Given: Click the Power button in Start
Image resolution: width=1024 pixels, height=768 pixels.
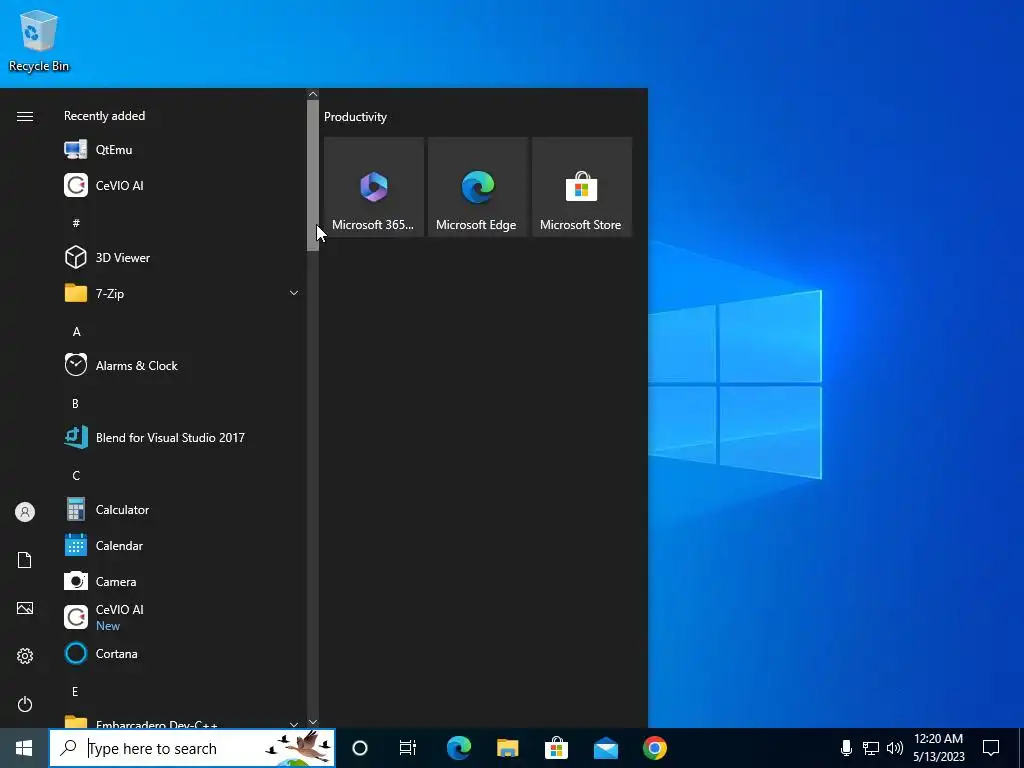Looking at the screenshot, I should [25, 704].
